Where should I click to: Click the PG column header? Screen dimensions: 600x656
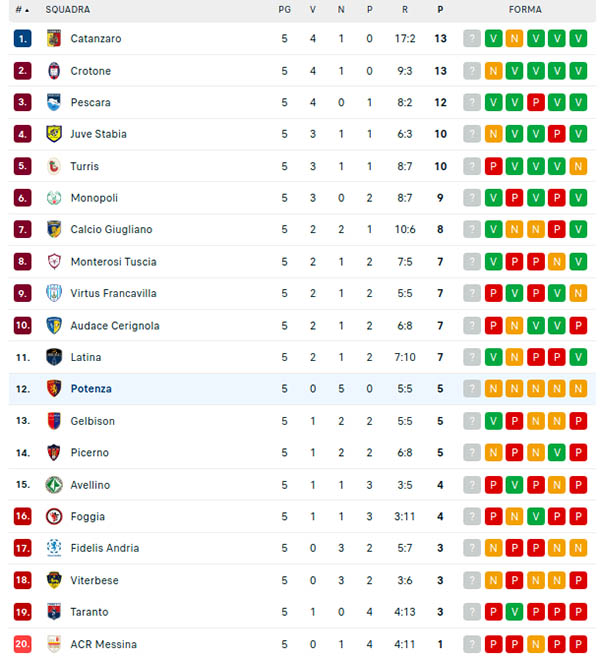284,10
